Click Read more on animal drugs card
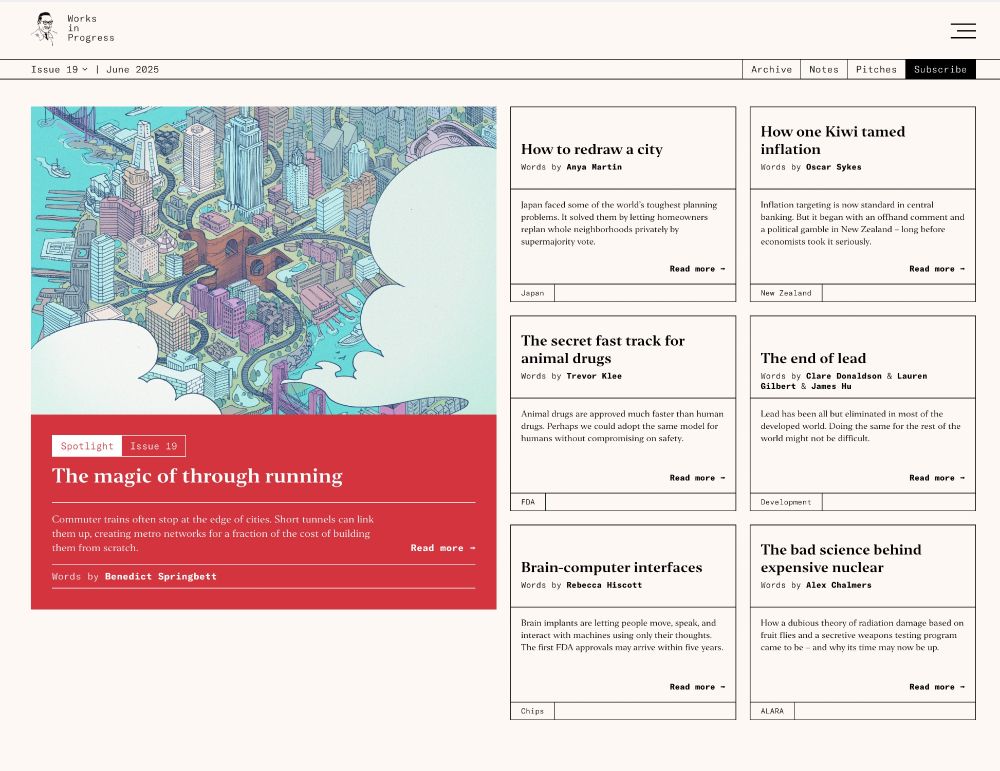 [x=697, y=478]
